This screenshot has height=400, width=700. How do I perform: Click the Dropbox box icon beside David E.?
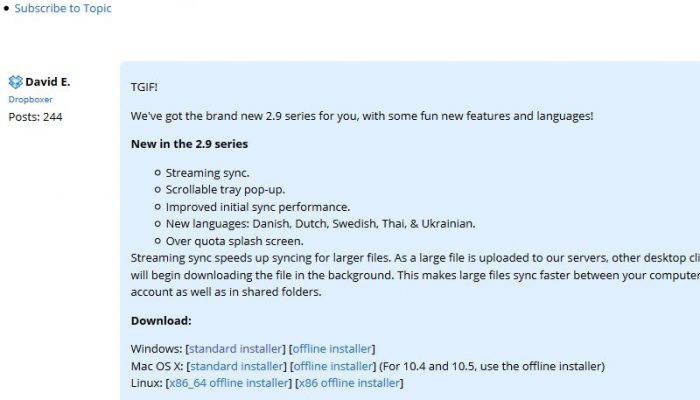(16, 82)
